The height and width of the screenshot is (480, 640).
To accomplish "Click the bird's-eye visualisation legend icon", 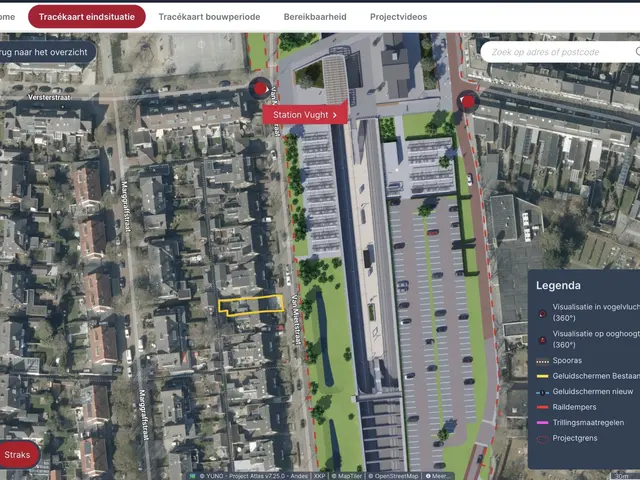I will coord(542,313).
